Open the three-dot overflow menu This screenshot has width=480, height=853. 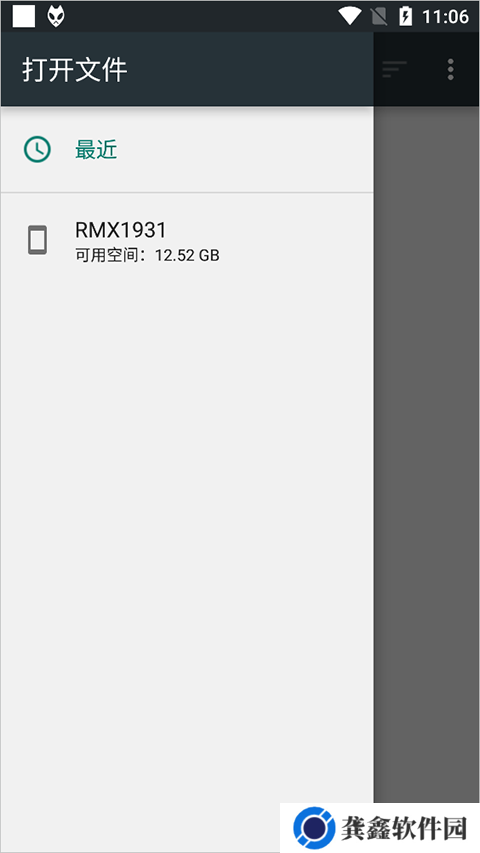(x=451, y=69)
